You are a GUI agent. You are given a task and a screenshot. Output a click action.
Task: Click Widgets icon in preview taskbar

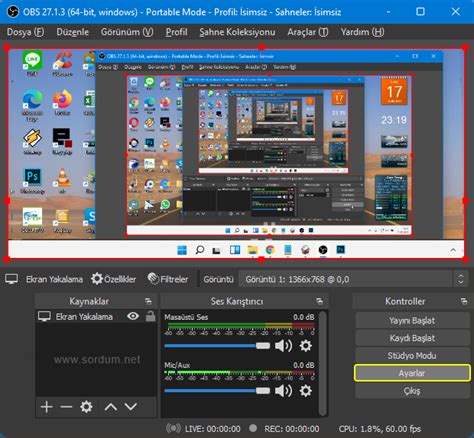[235, 250]
